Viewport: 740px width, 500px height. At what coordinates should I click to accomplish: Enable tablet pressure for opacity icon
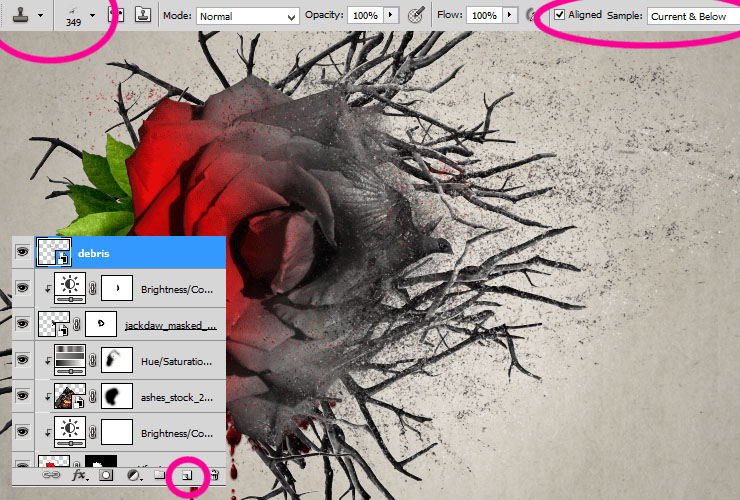[416, 15]
